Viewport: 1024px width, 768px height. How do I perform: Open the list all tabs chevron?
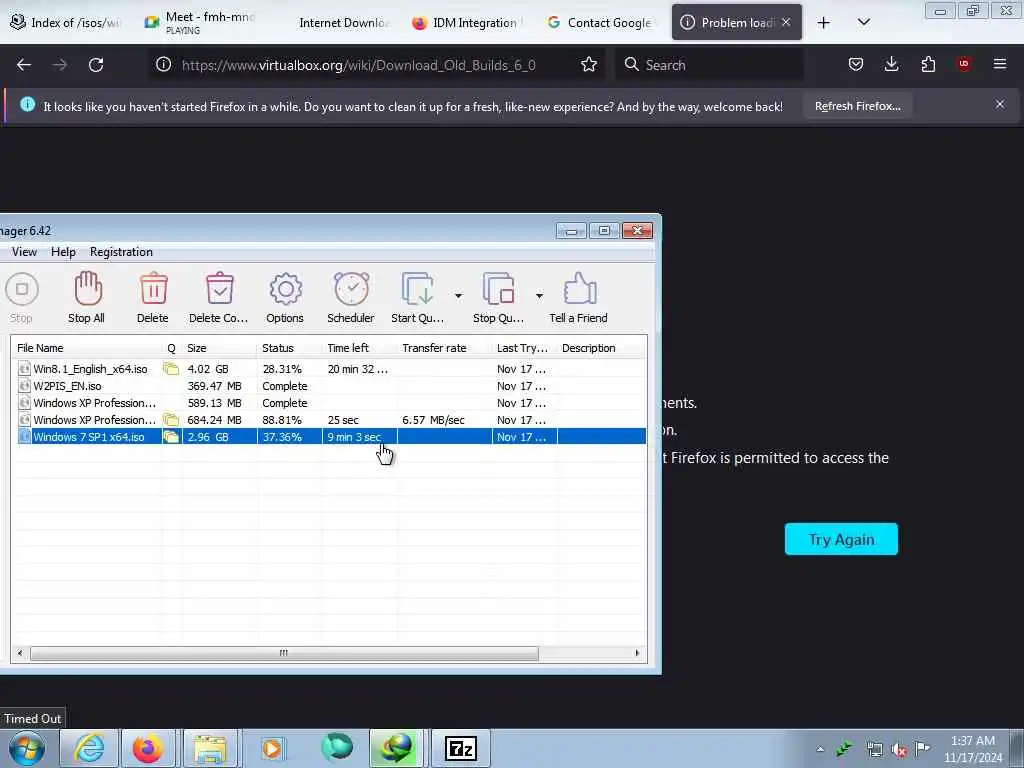pyautogui.click(x=863, y=22)
